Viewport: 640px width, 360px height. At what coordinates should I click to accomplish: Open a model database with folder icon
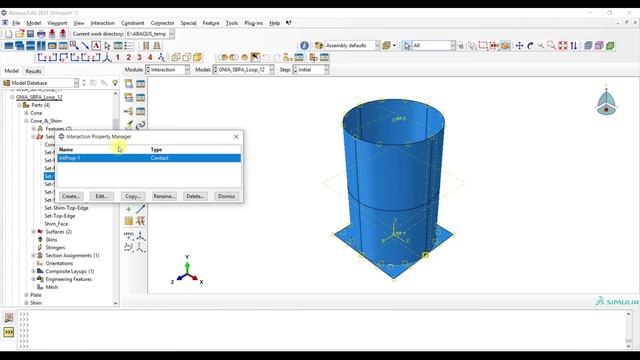pyautogui.click(x=19, y=34)
